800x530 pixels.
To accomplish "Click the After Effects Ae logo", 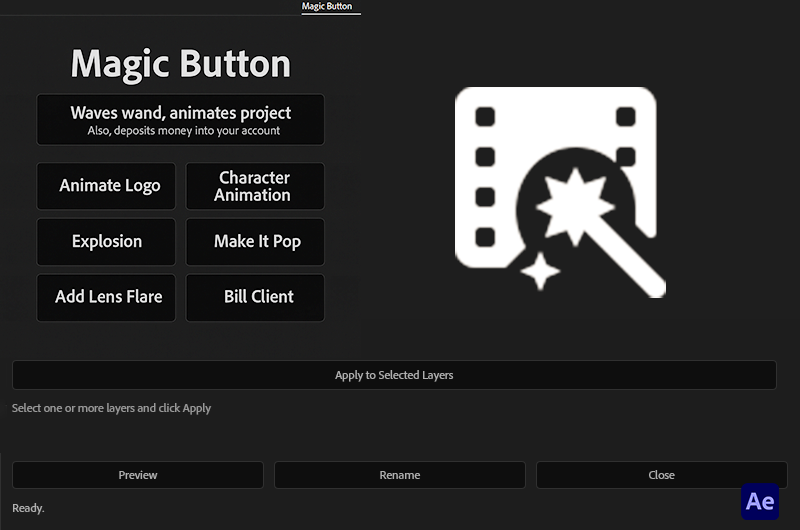I will [760, 501].
